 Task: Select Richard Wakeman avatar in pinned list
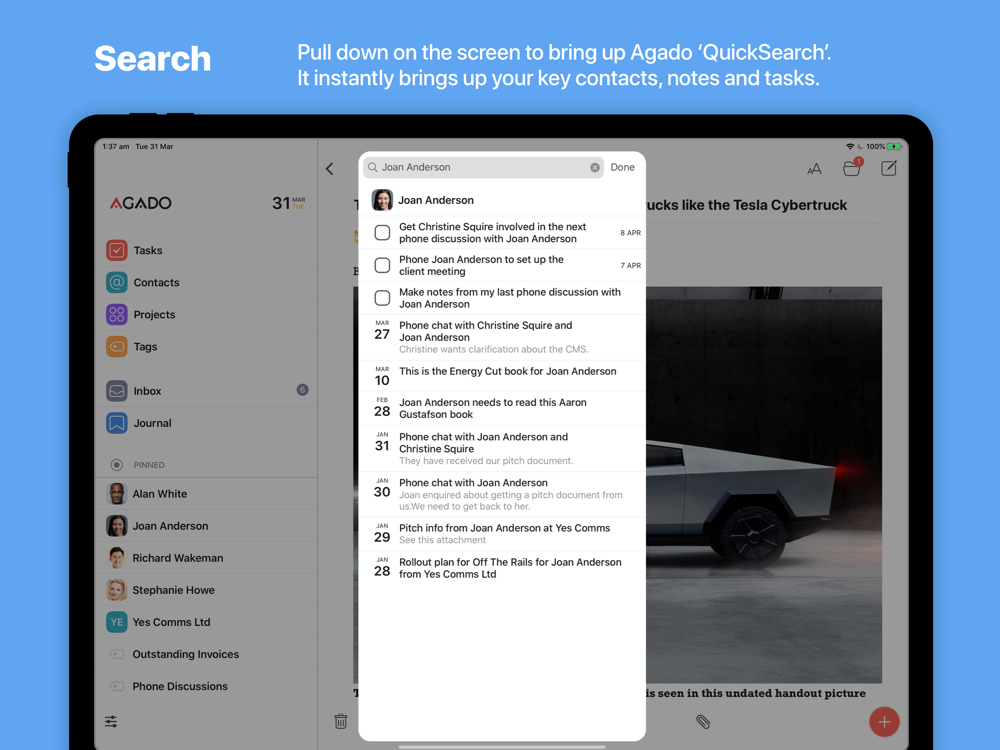[x=117, y=558]
